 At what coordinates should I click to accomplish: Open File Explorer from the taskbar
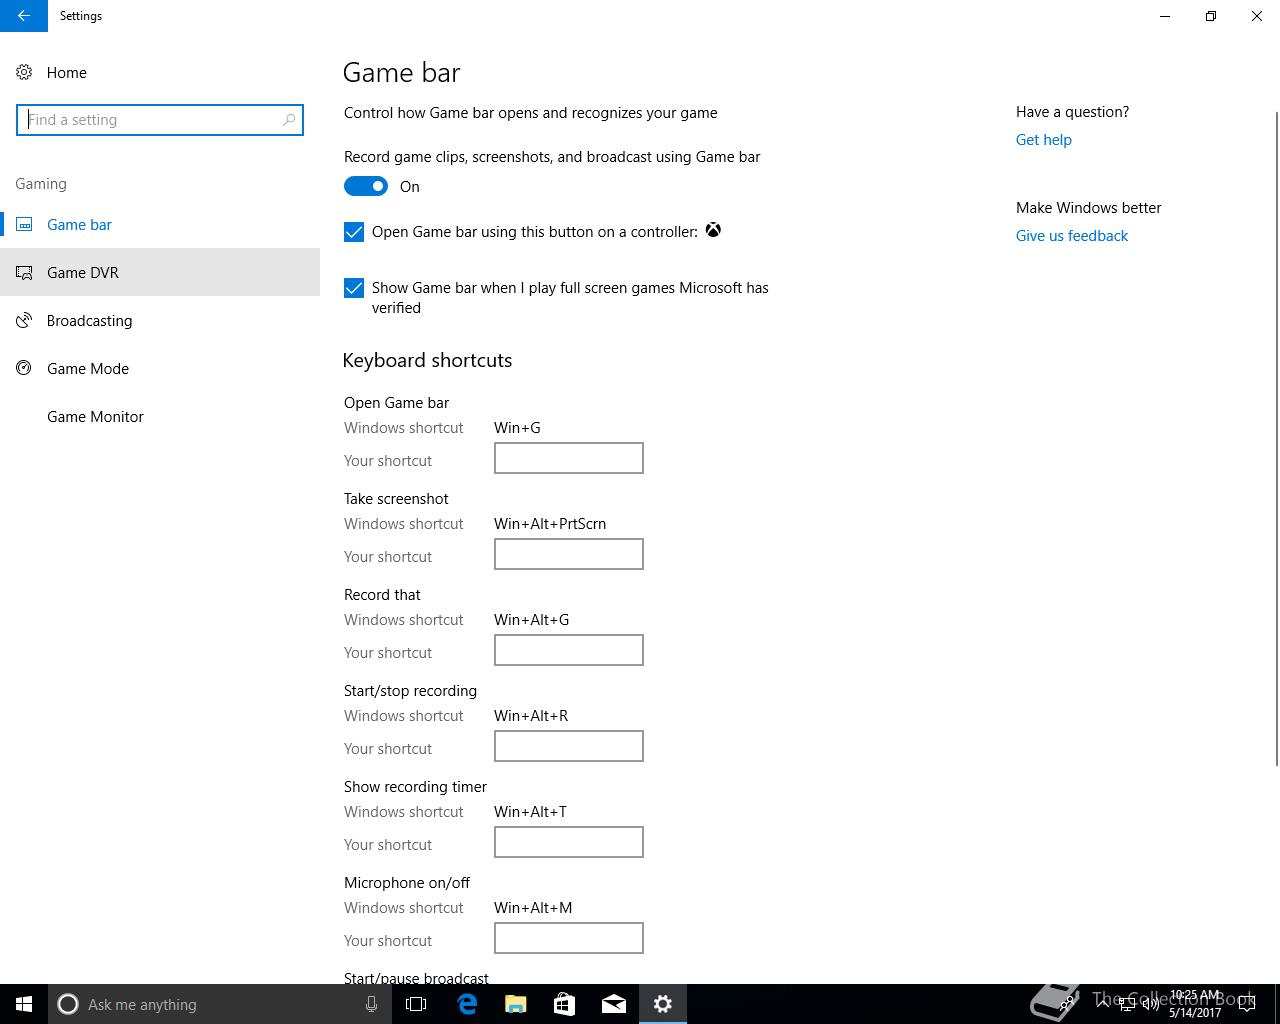515,1004
